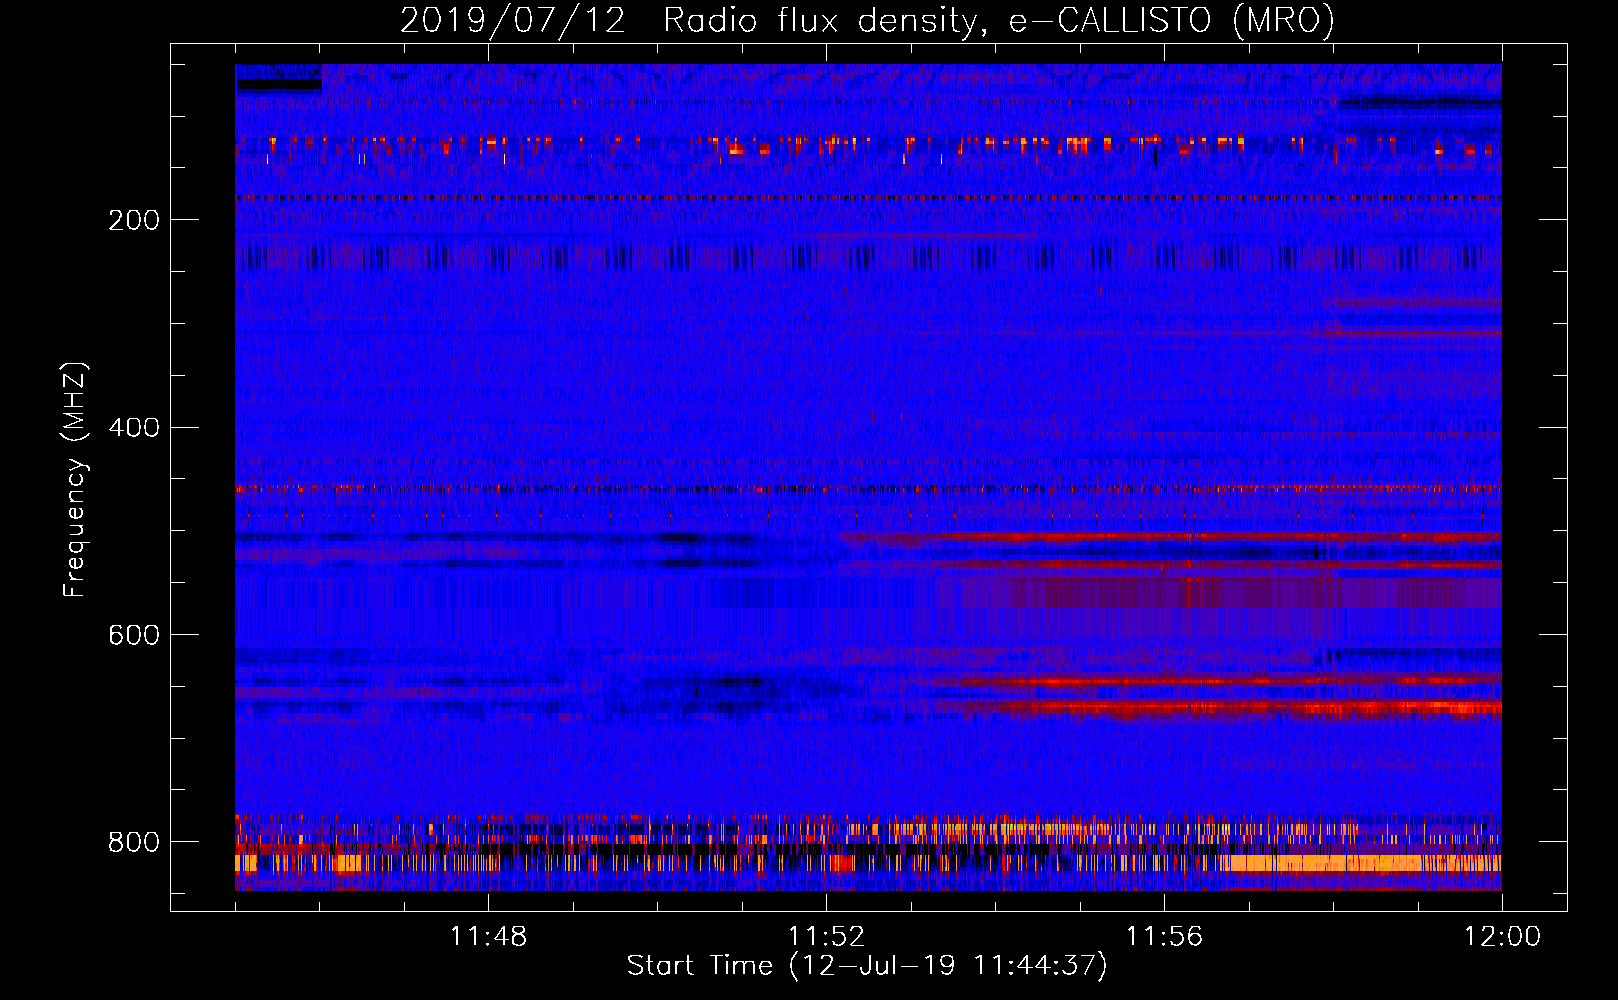Click the "Start Time (12-Jul-19 11:44:37)" label
Screen dimensions: 1618x1000
(867, 966)
